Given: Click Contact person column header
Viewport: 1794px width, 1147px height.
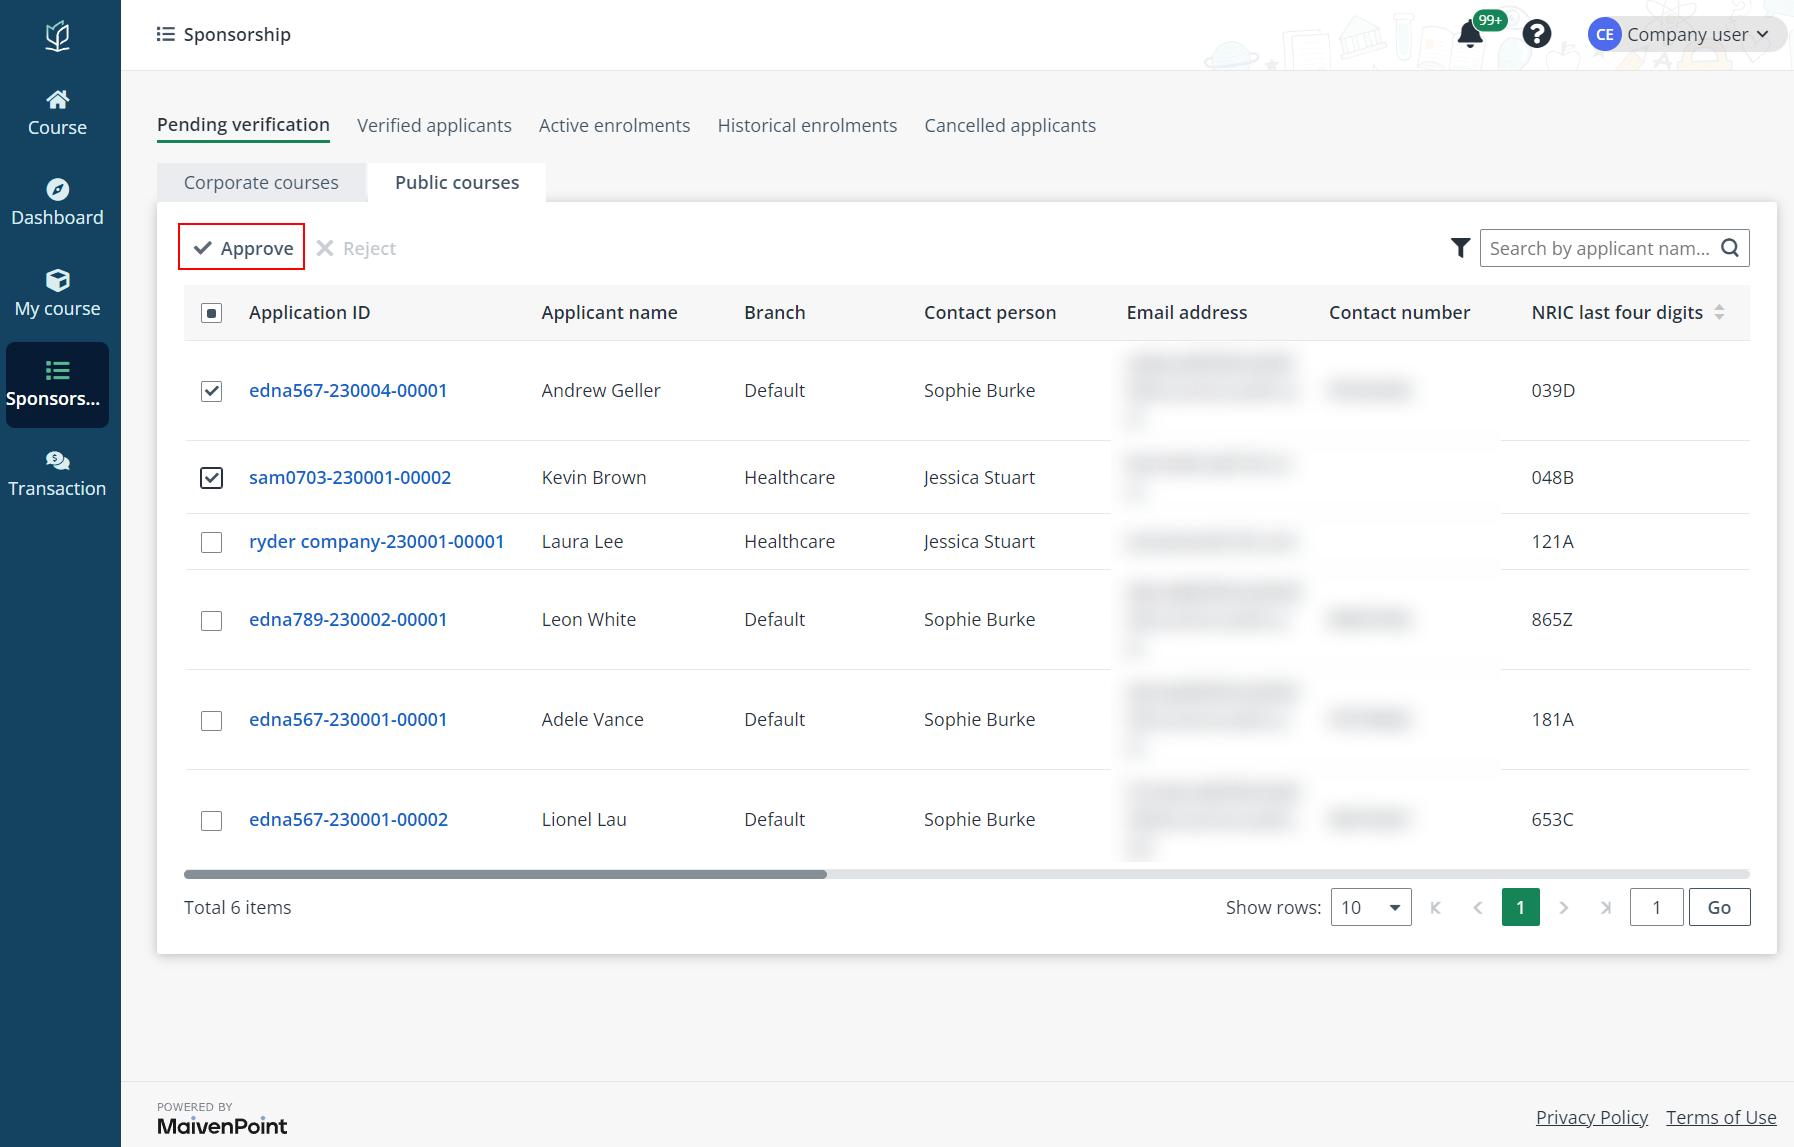Looking at the screenshot, I should tap(990, 312).
